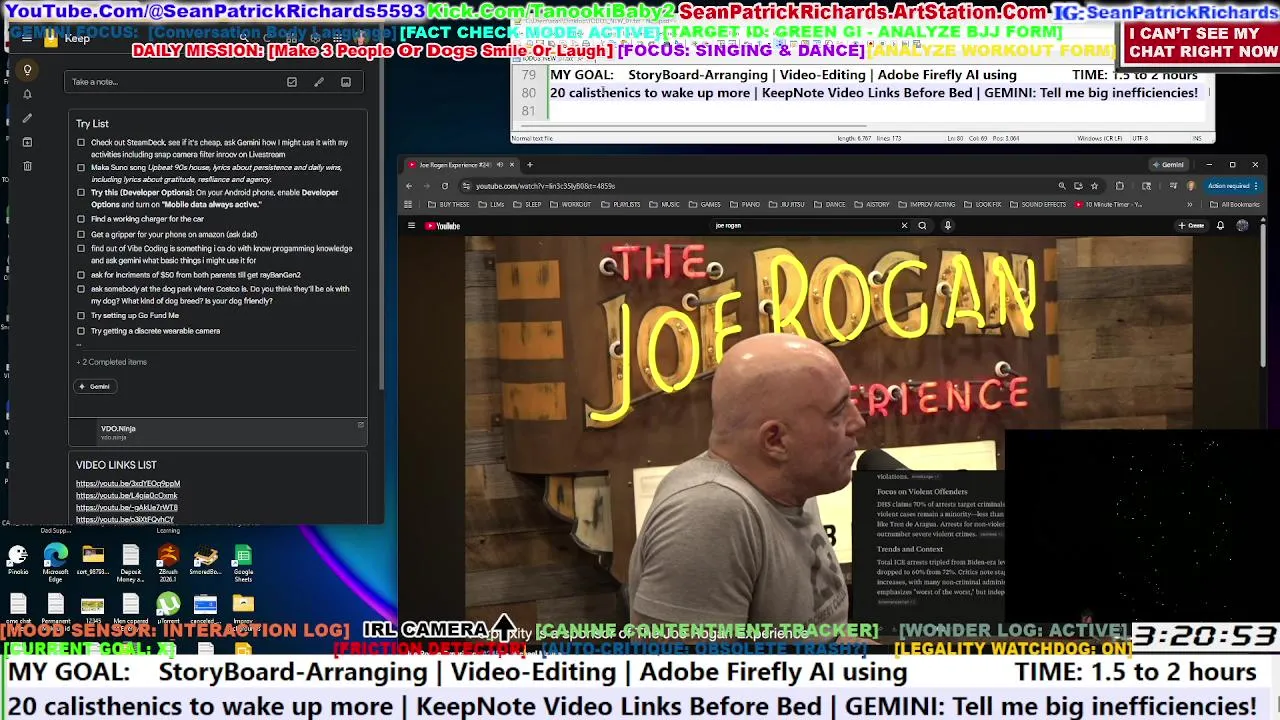The height and width of the screenshot is (720, 1280).
Task: Open the '10 Minute Timer' bookmark
Action: [1108, 205]
